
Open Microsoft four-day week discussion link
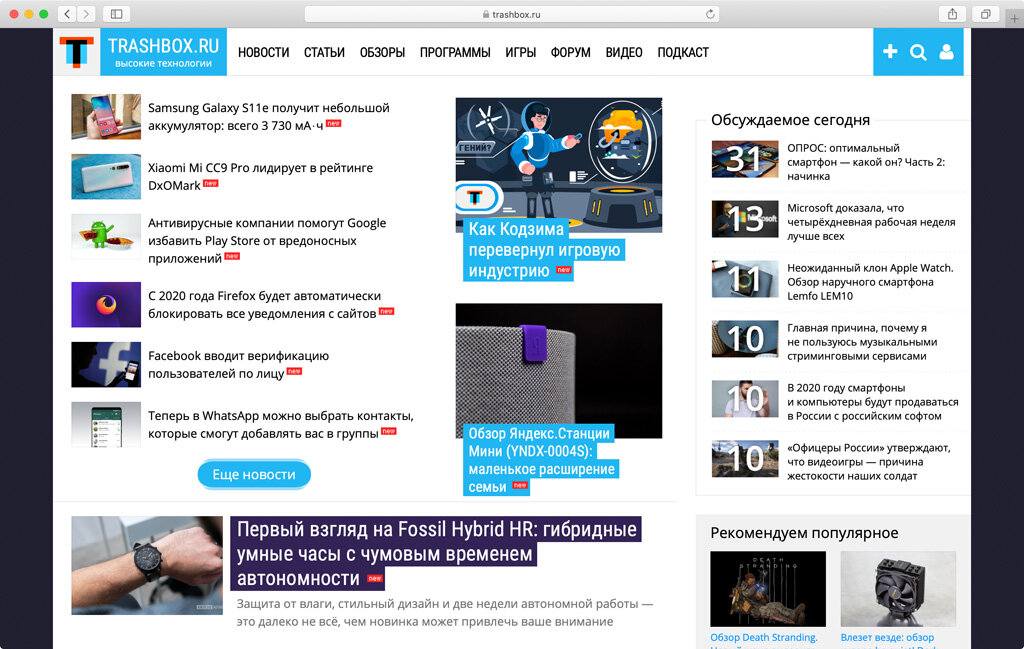click(x=871, y=222)
